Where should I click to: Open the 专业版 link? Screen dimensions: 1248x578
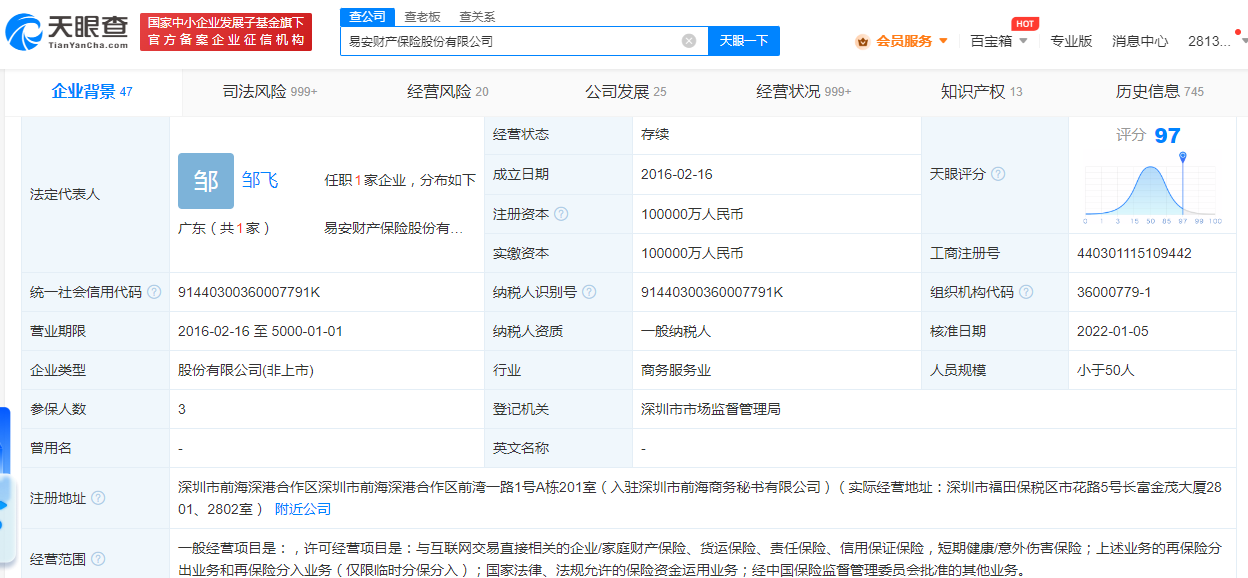pos(1071,41)
